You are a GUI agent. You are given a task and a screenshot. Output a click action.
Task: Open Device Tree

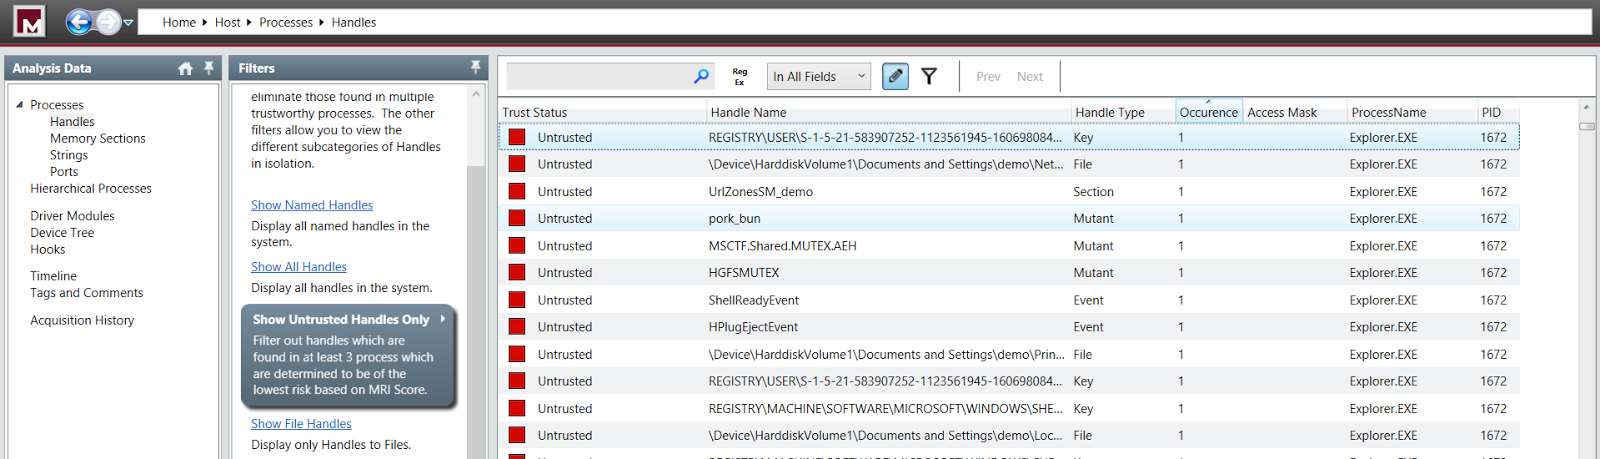(x=62, y=233)
